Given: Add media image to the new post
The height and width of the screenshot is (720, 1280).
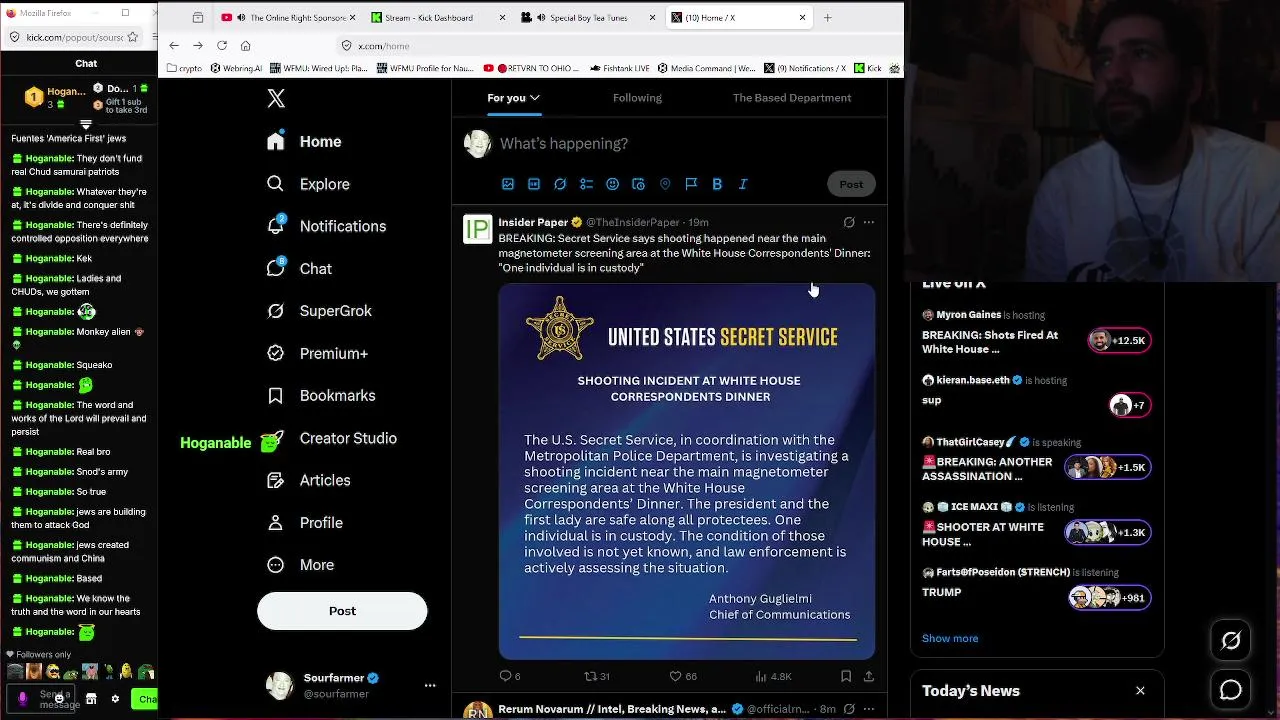Looking at the screenshot, I should coord(508,184).
